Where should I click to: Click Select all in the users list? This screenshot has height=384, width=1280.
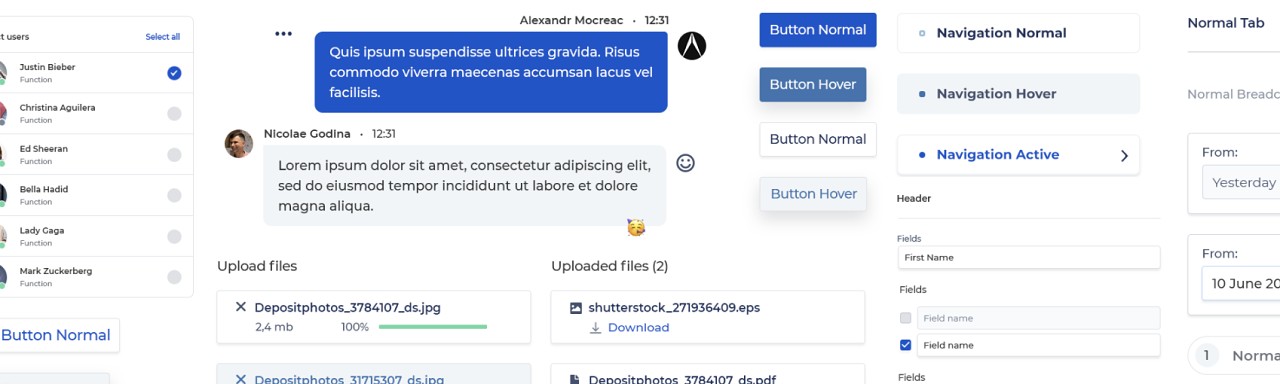pos(163,37)
